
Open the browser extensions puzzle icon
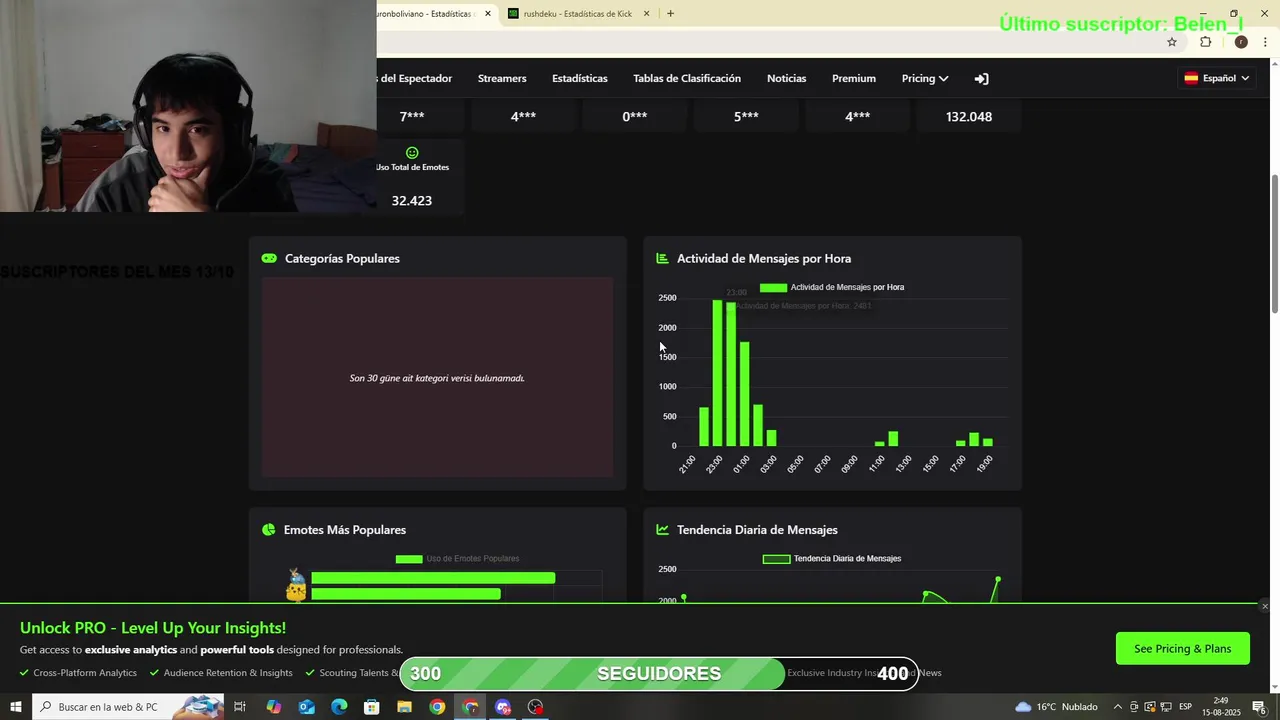[1205, 42]
